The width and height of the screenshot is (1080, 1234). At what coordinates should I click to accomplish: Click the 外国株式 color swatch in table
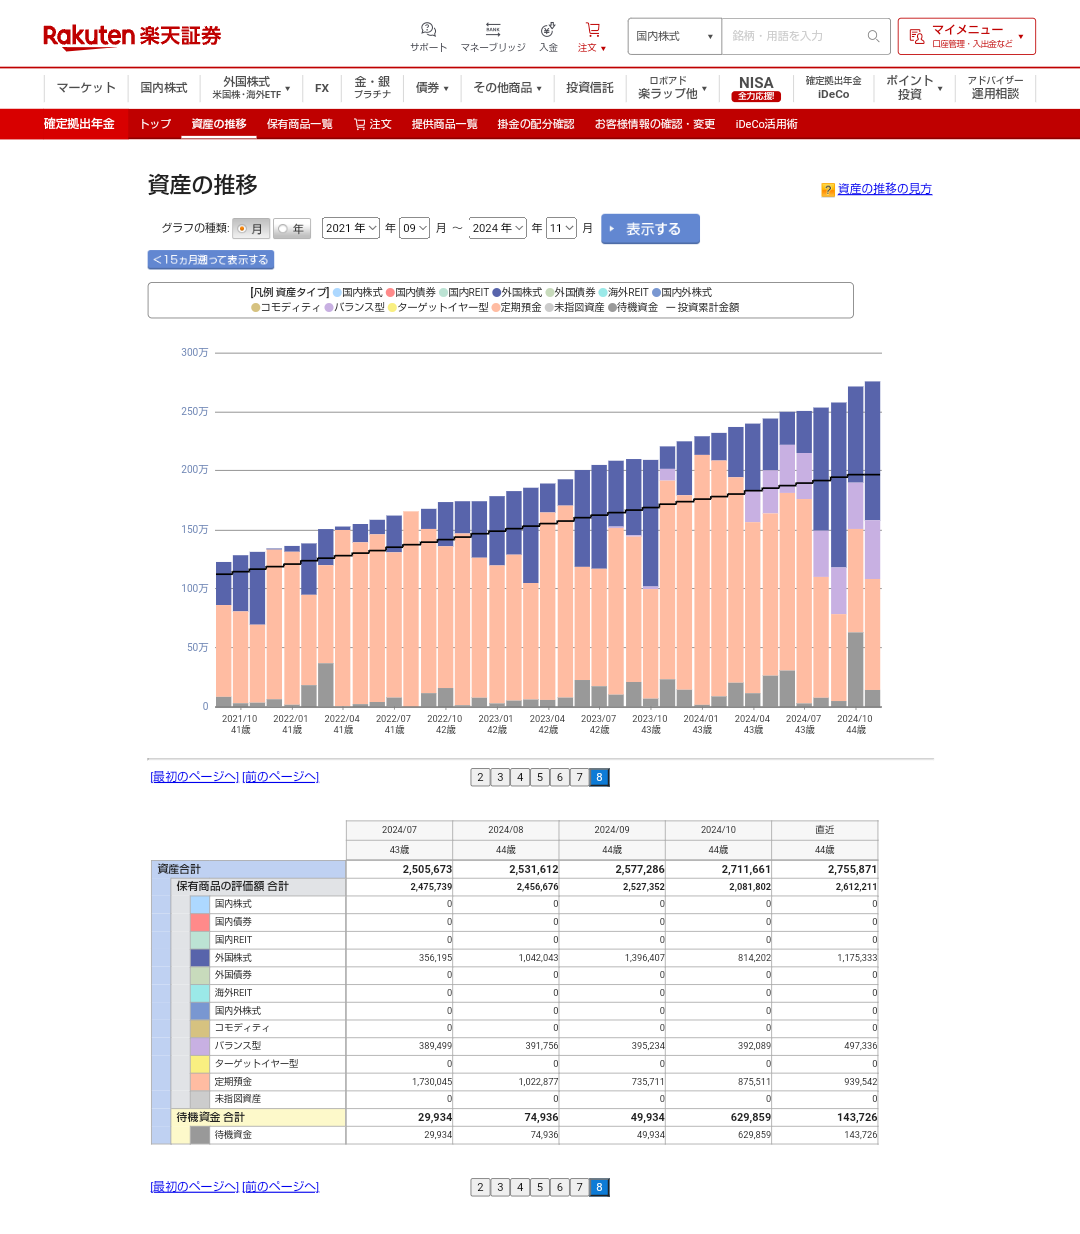tap(200, 958)
